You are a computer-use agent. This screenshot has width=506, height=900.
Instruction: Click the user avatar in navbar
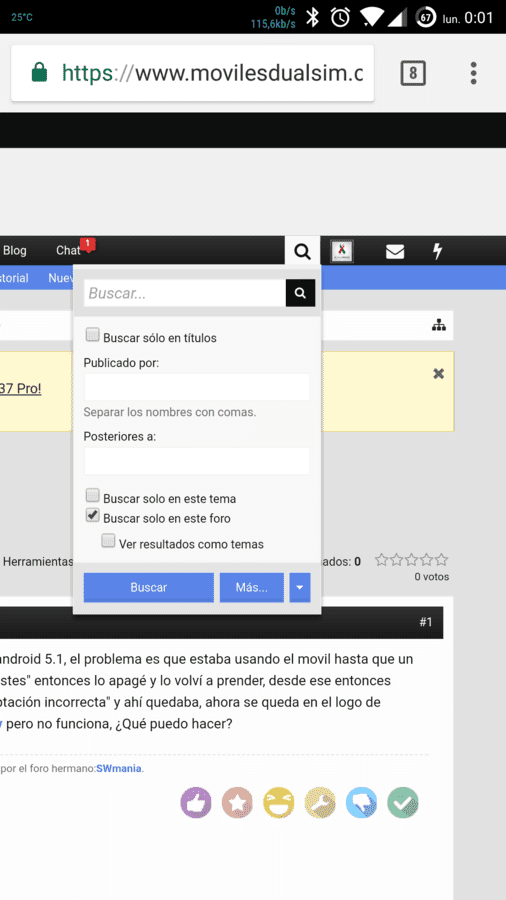tap(342, 251)
